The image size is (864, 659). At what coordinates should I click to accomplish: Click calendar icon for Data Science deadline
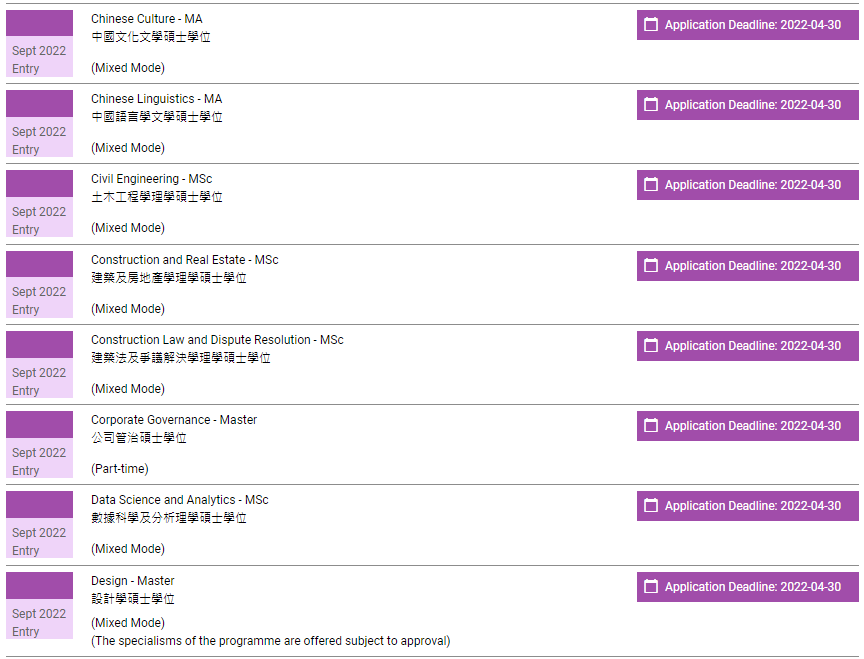tap(651, 506)
